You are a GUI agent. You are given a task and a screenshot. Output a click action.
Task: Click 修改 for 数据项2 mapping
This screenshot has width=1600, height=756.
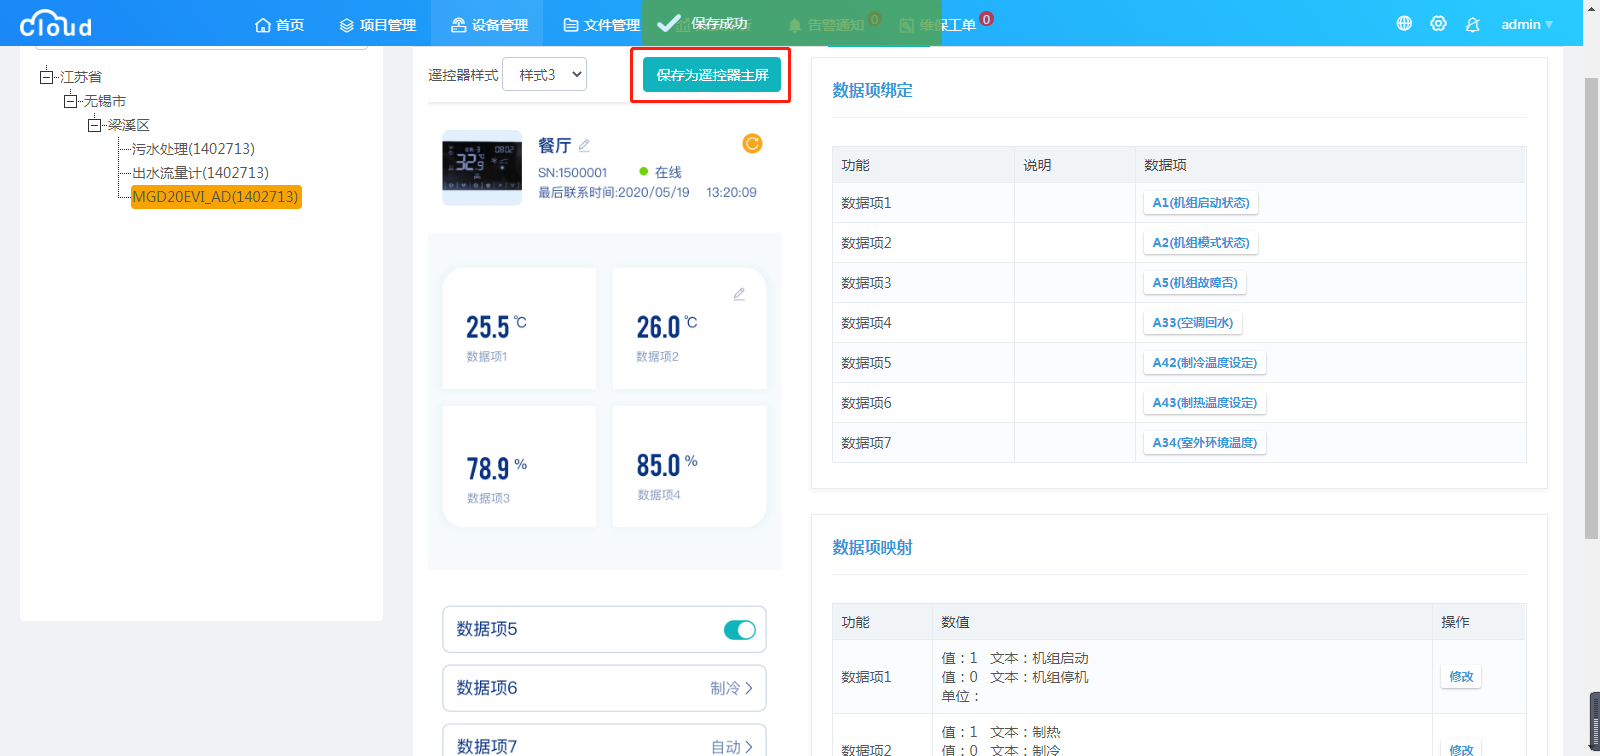[x=1461, y=749]
